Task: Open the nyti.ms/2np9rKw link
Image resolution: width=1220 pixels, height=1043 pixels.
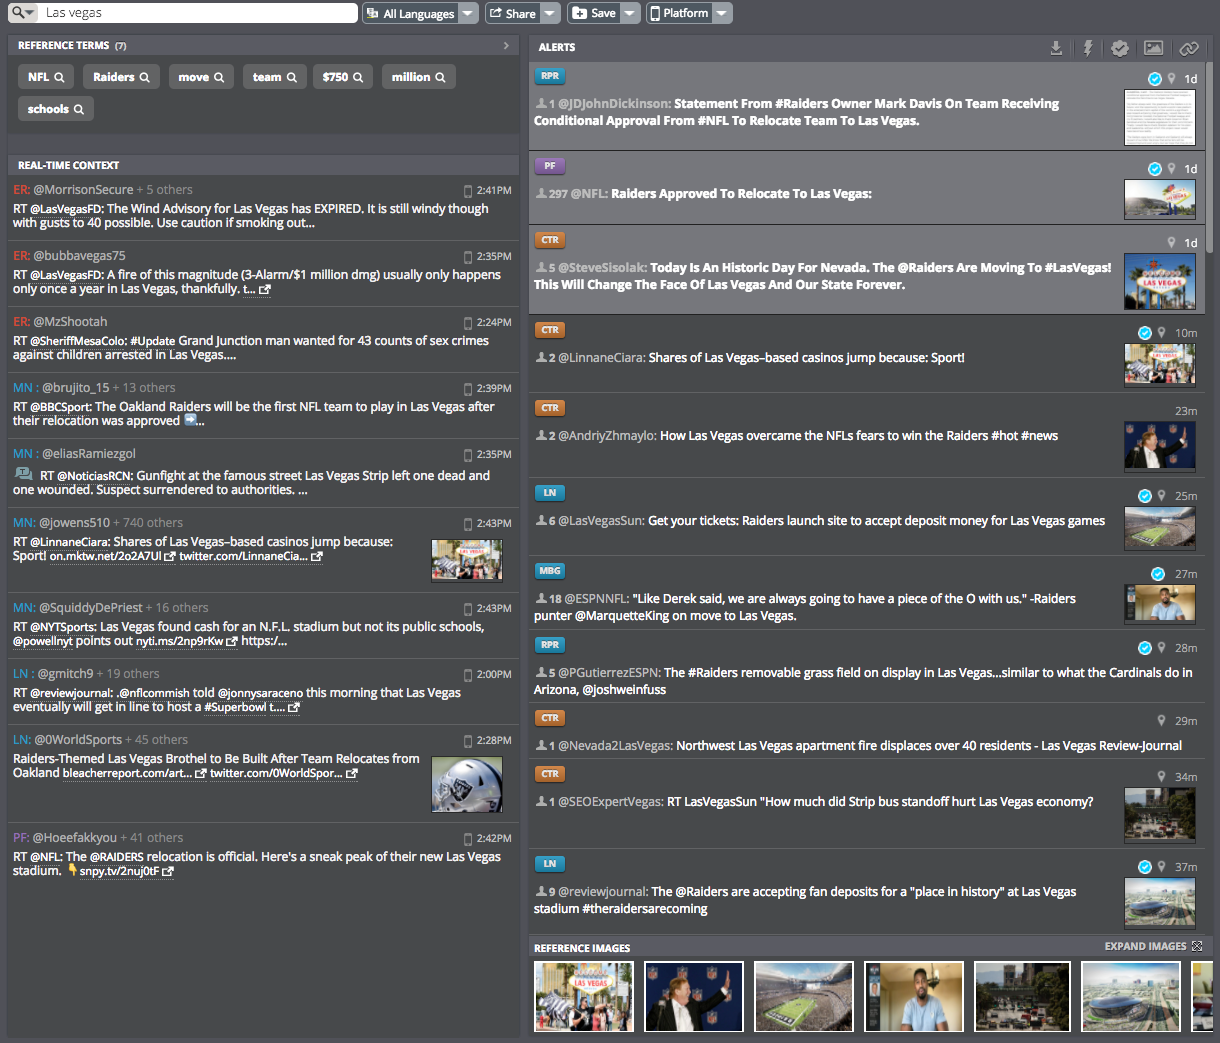Action: (x=186, y=641)
